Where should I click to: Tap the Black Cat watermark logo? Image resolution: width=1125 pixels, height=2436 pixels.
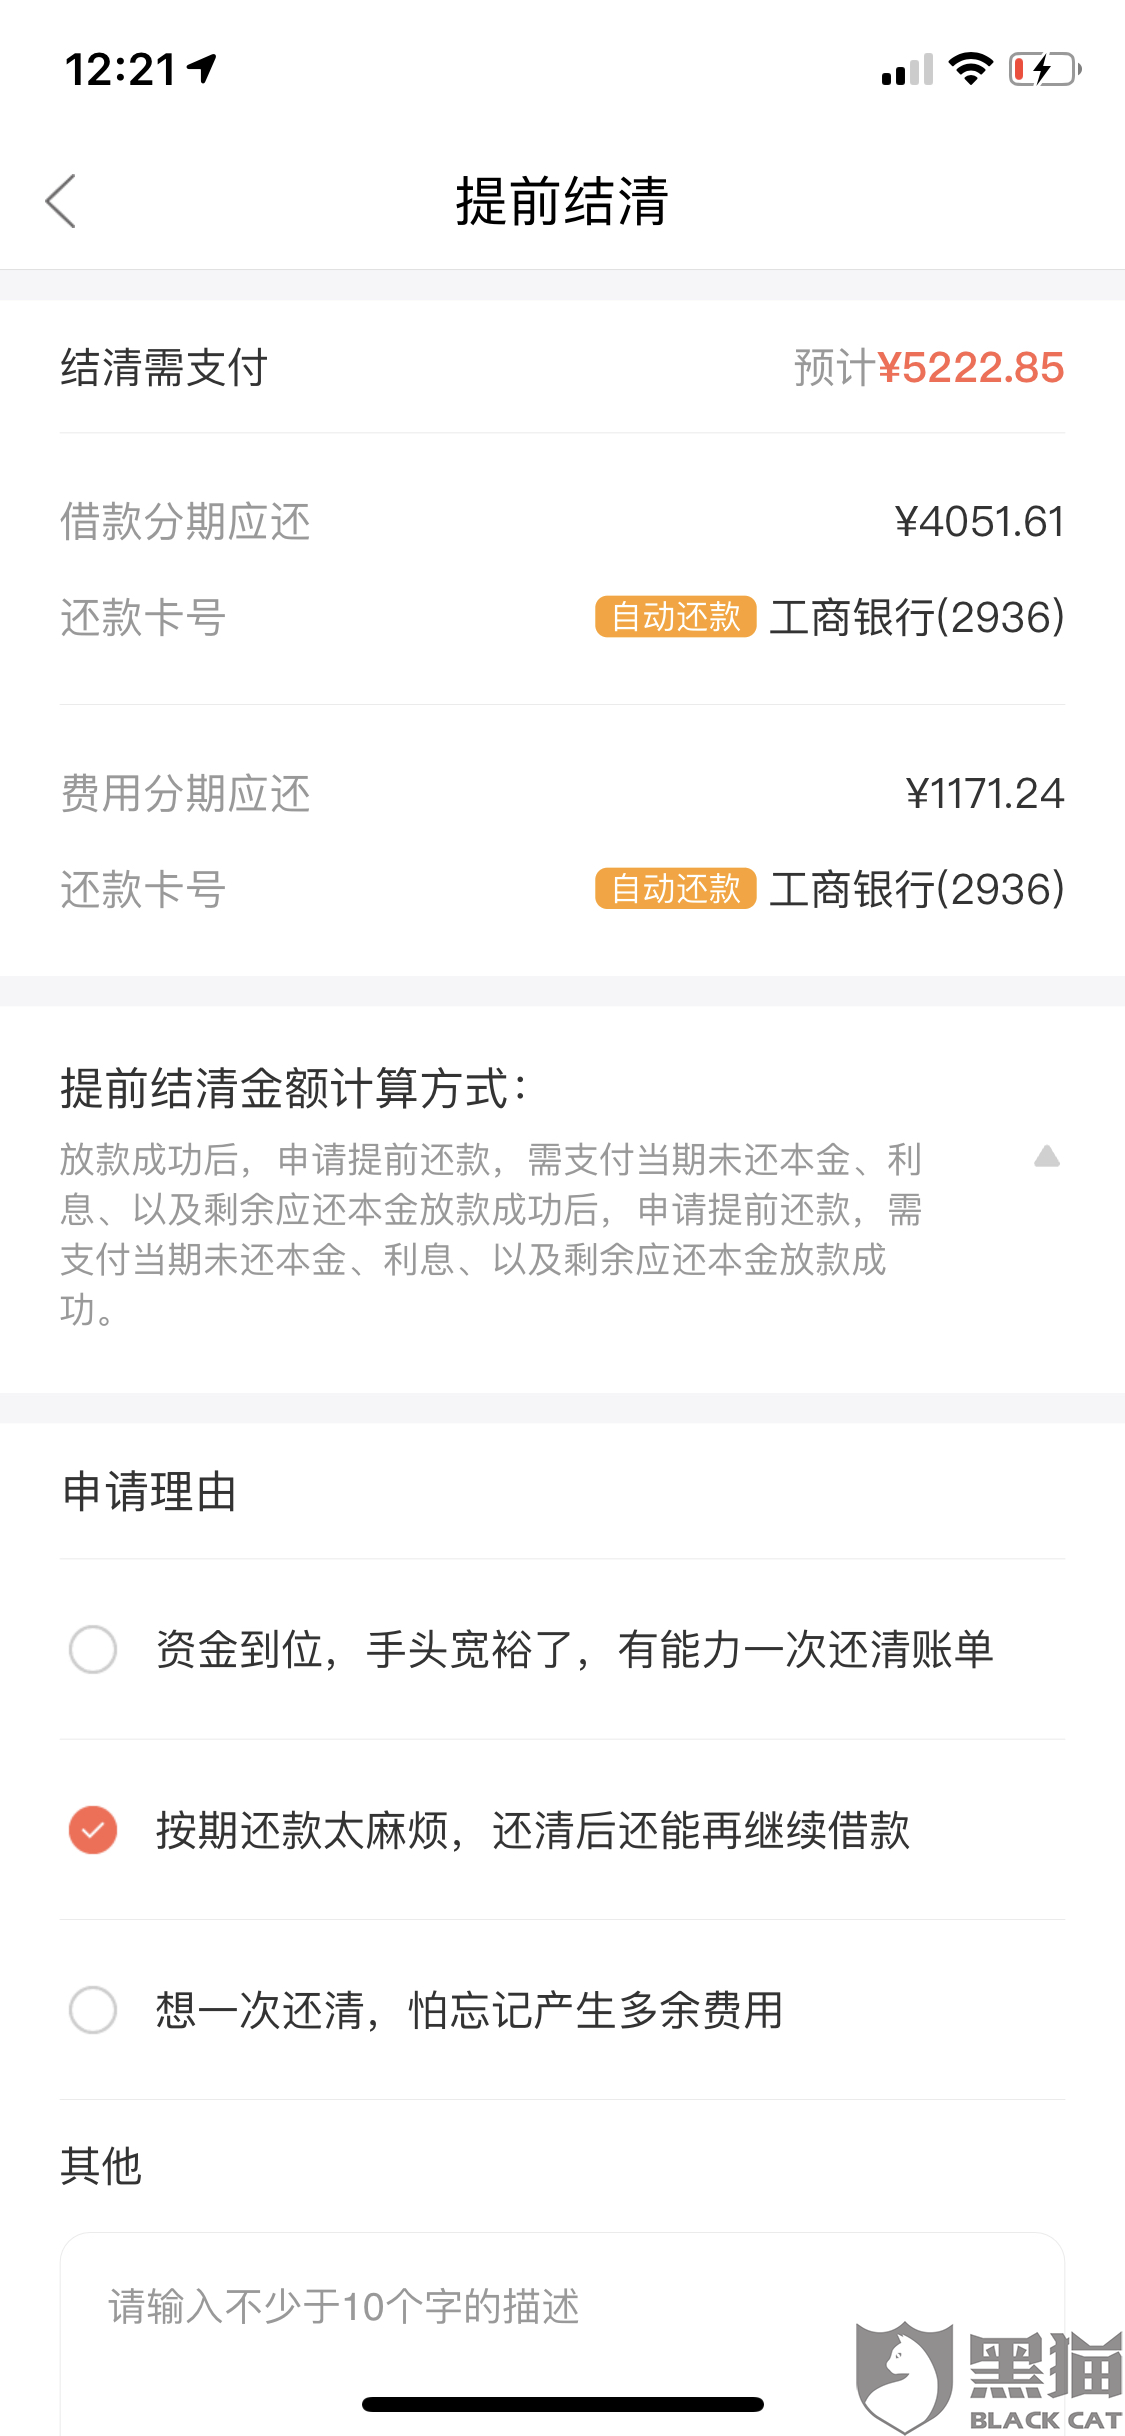pyautogui.click(x=990, y=2376)
